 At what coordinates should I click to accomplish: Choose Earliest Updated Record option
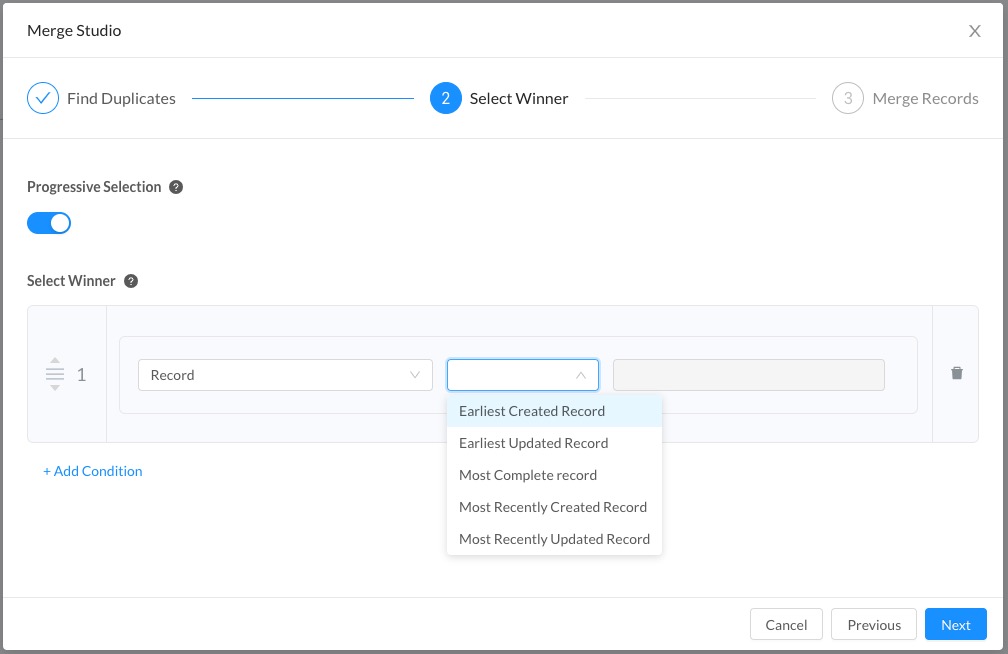554,443
